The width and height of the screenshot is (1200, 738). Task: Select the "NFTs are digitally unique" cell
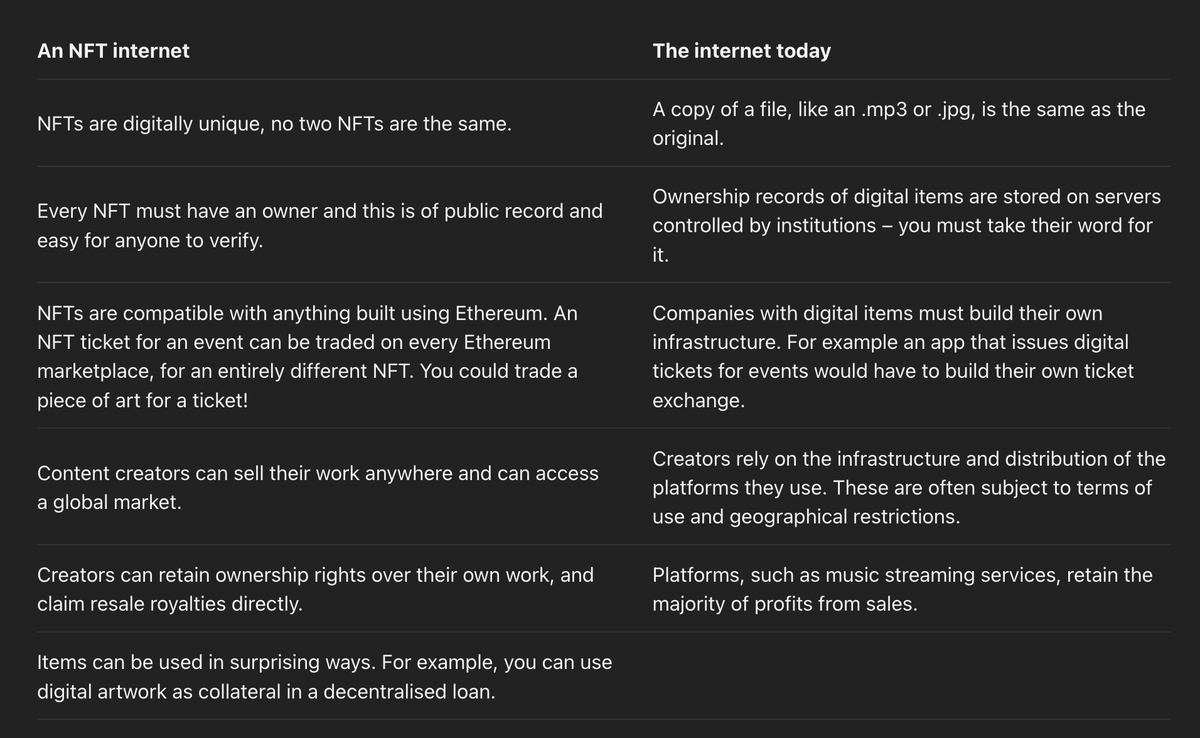tap(274, 125)
